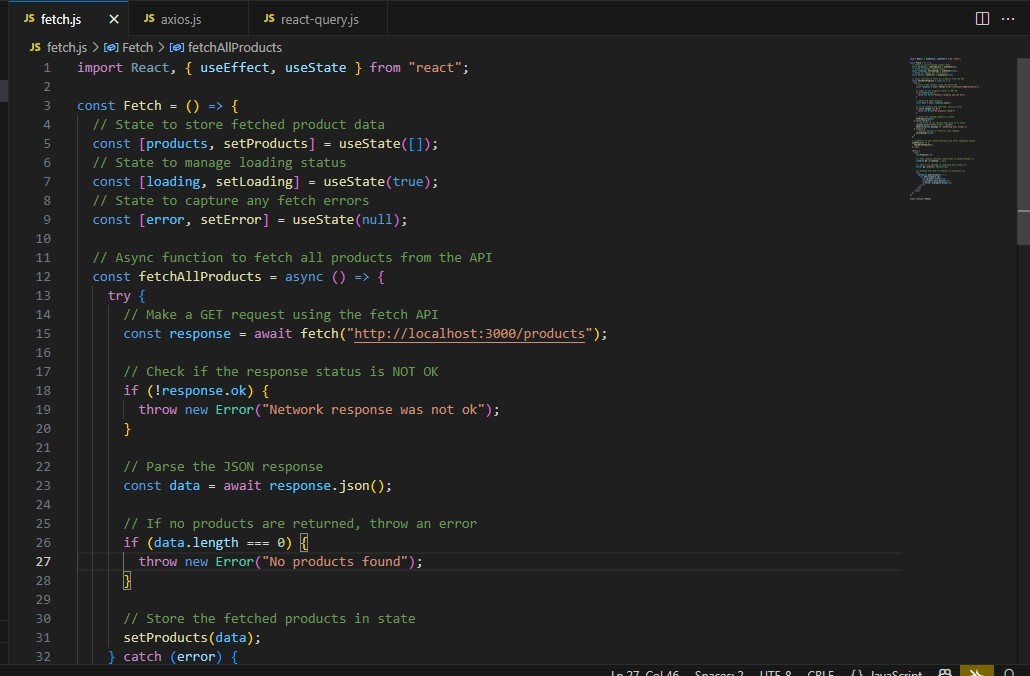Click the vertical scrollbar thumb
Image resolution: width=1030 pixels, height=676 pixels.
1023,151
